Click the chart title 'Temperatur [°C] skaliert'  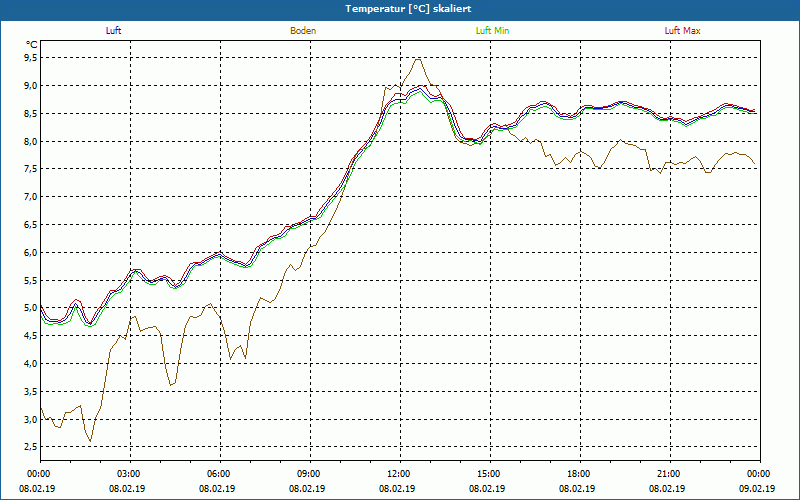pyautogui.click(x=408, y=9)
